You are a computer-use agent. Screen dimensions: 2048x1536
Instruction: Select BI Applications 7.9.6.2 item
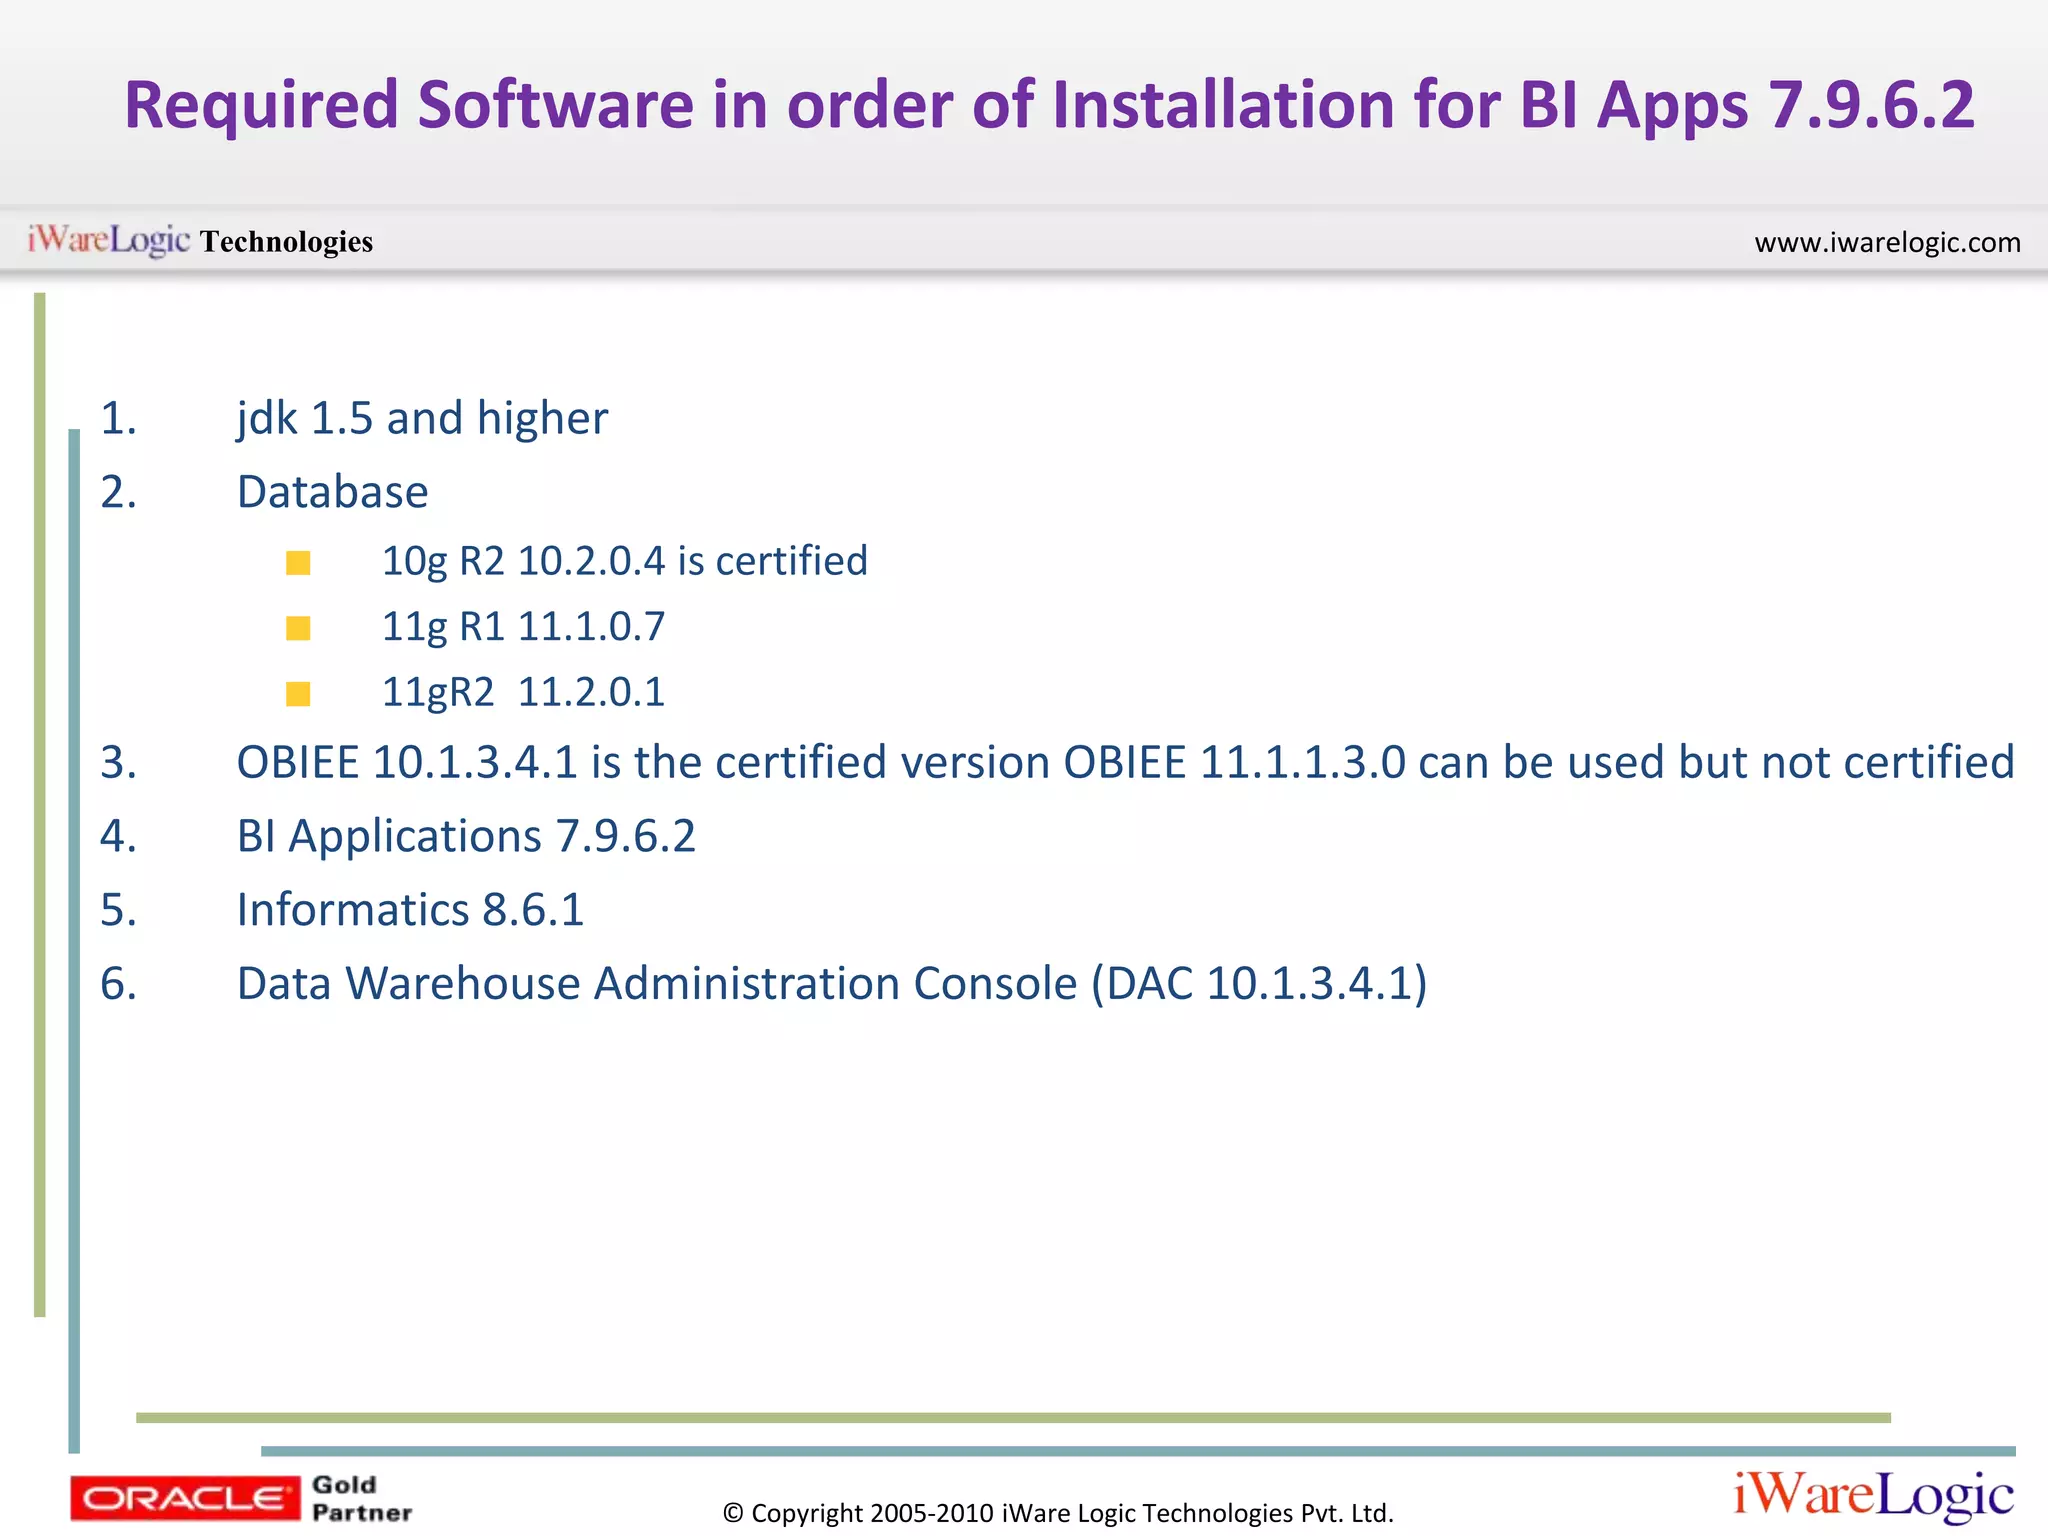465,836
